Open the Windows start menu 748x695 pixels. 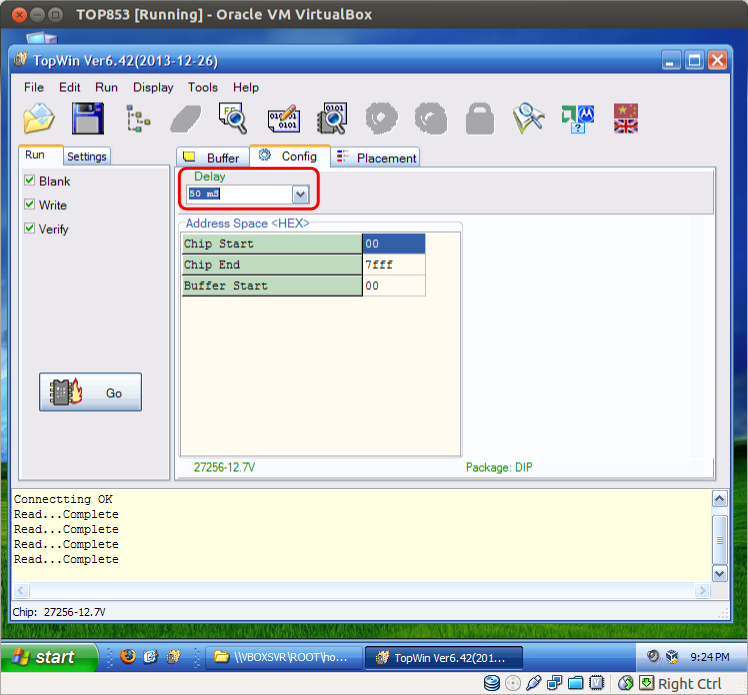point(49,657)
